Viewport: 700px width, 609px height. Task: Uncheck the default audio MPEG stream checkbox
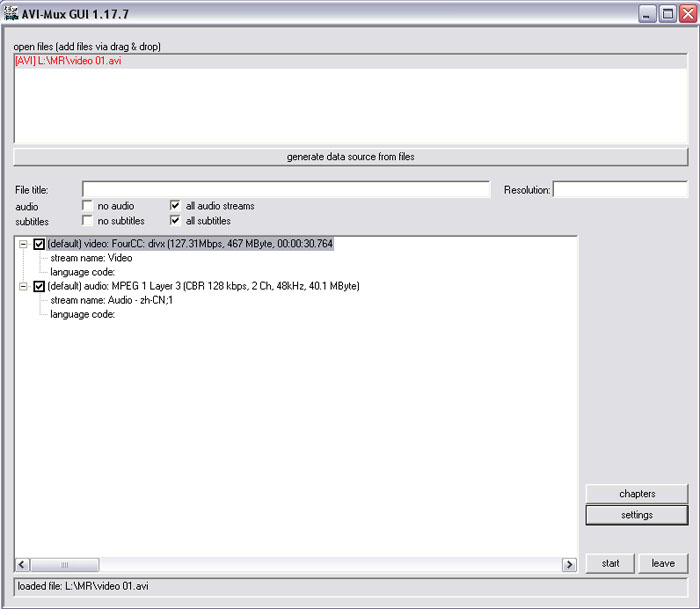pos(39,286)
